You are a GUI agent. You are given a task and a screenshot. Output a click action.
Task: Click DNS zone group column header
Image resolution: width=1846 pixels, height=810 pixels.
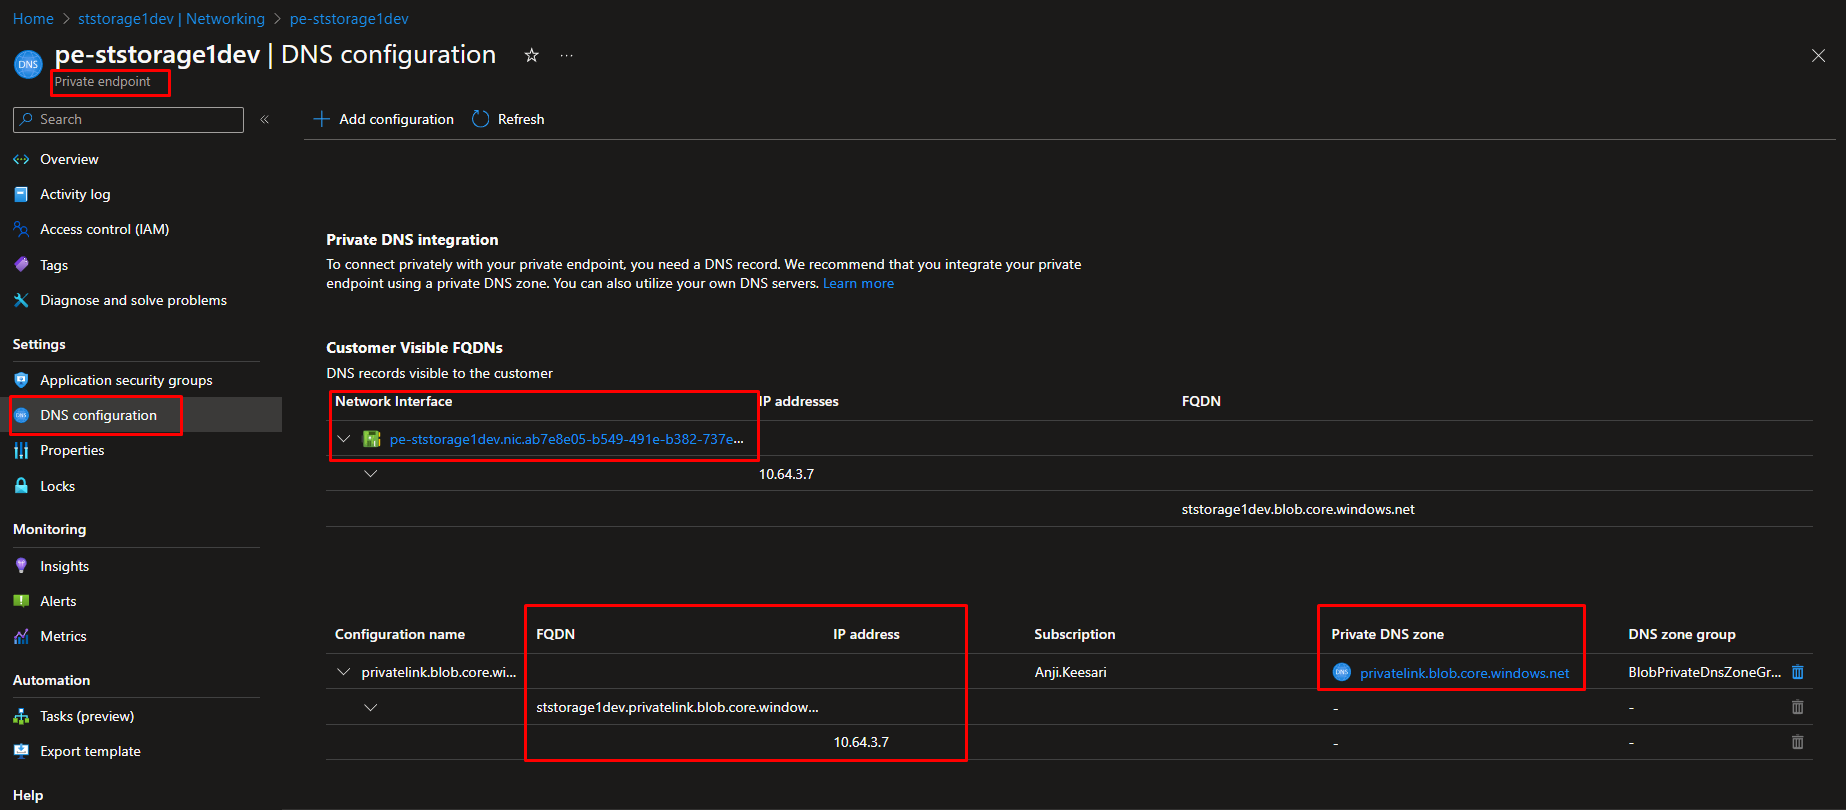click(1682, 634)
